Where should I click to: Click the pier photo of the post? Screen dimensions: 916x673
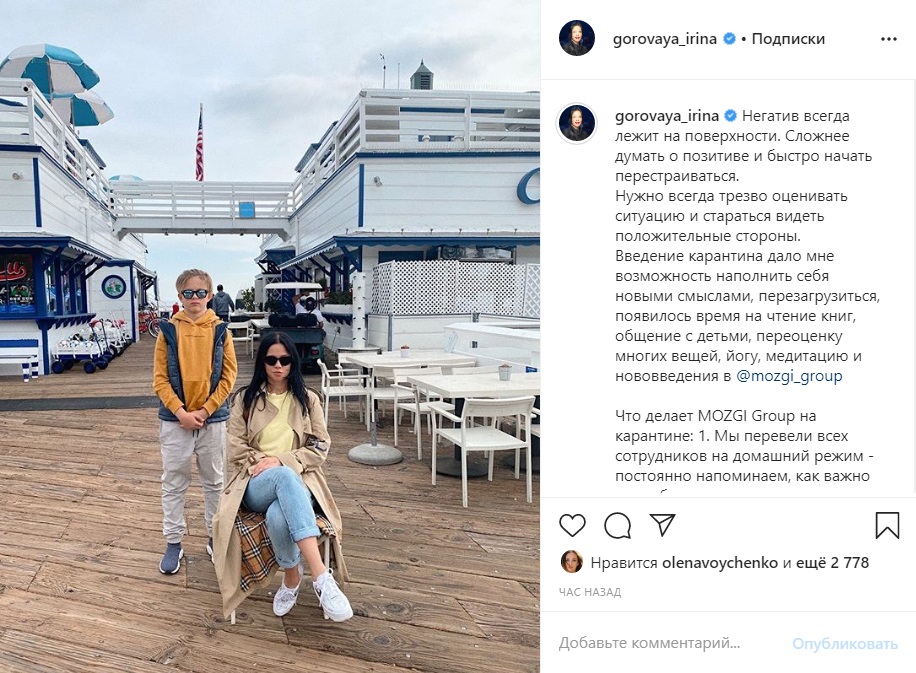pyautogui.click(x=270, y=336)
